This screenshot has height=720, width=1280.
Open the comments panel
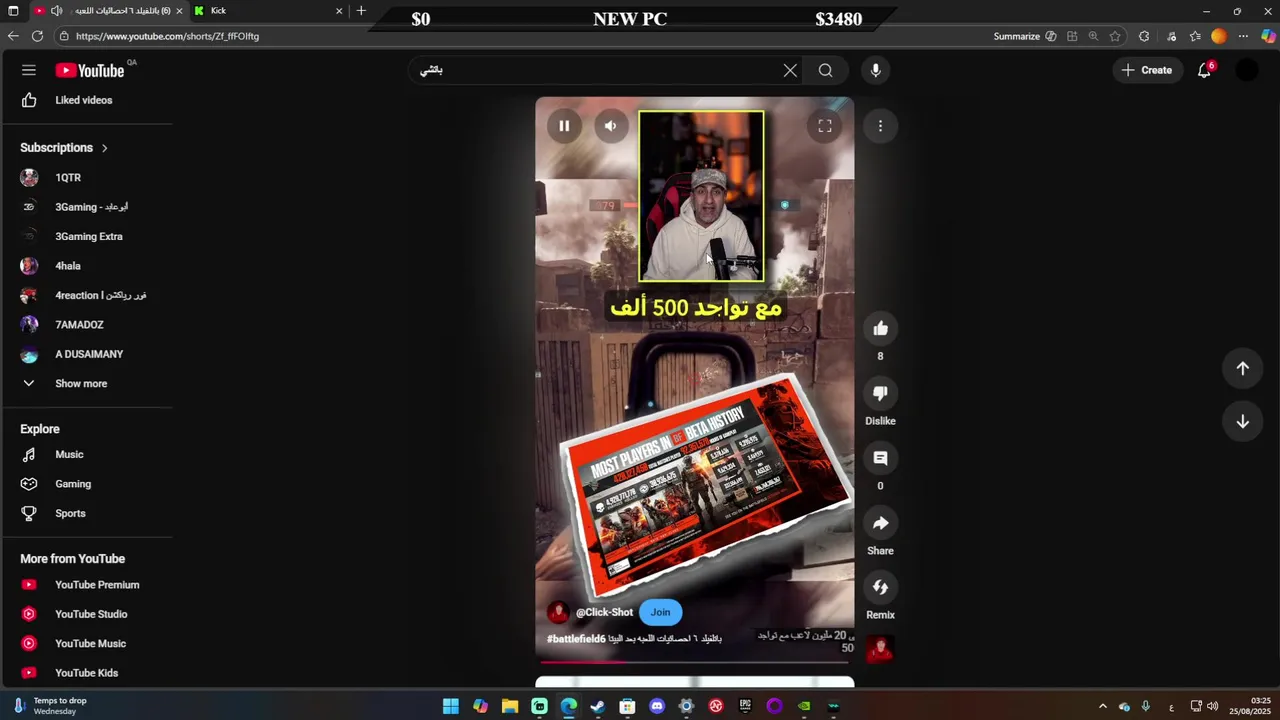tap(880, 458)
